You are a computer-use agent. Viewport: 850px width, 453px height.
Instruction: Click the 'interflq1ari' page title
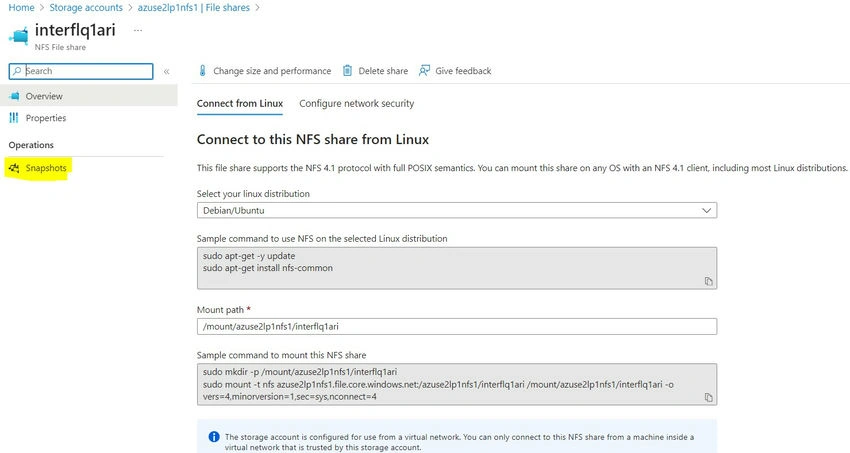coord(75,30)
